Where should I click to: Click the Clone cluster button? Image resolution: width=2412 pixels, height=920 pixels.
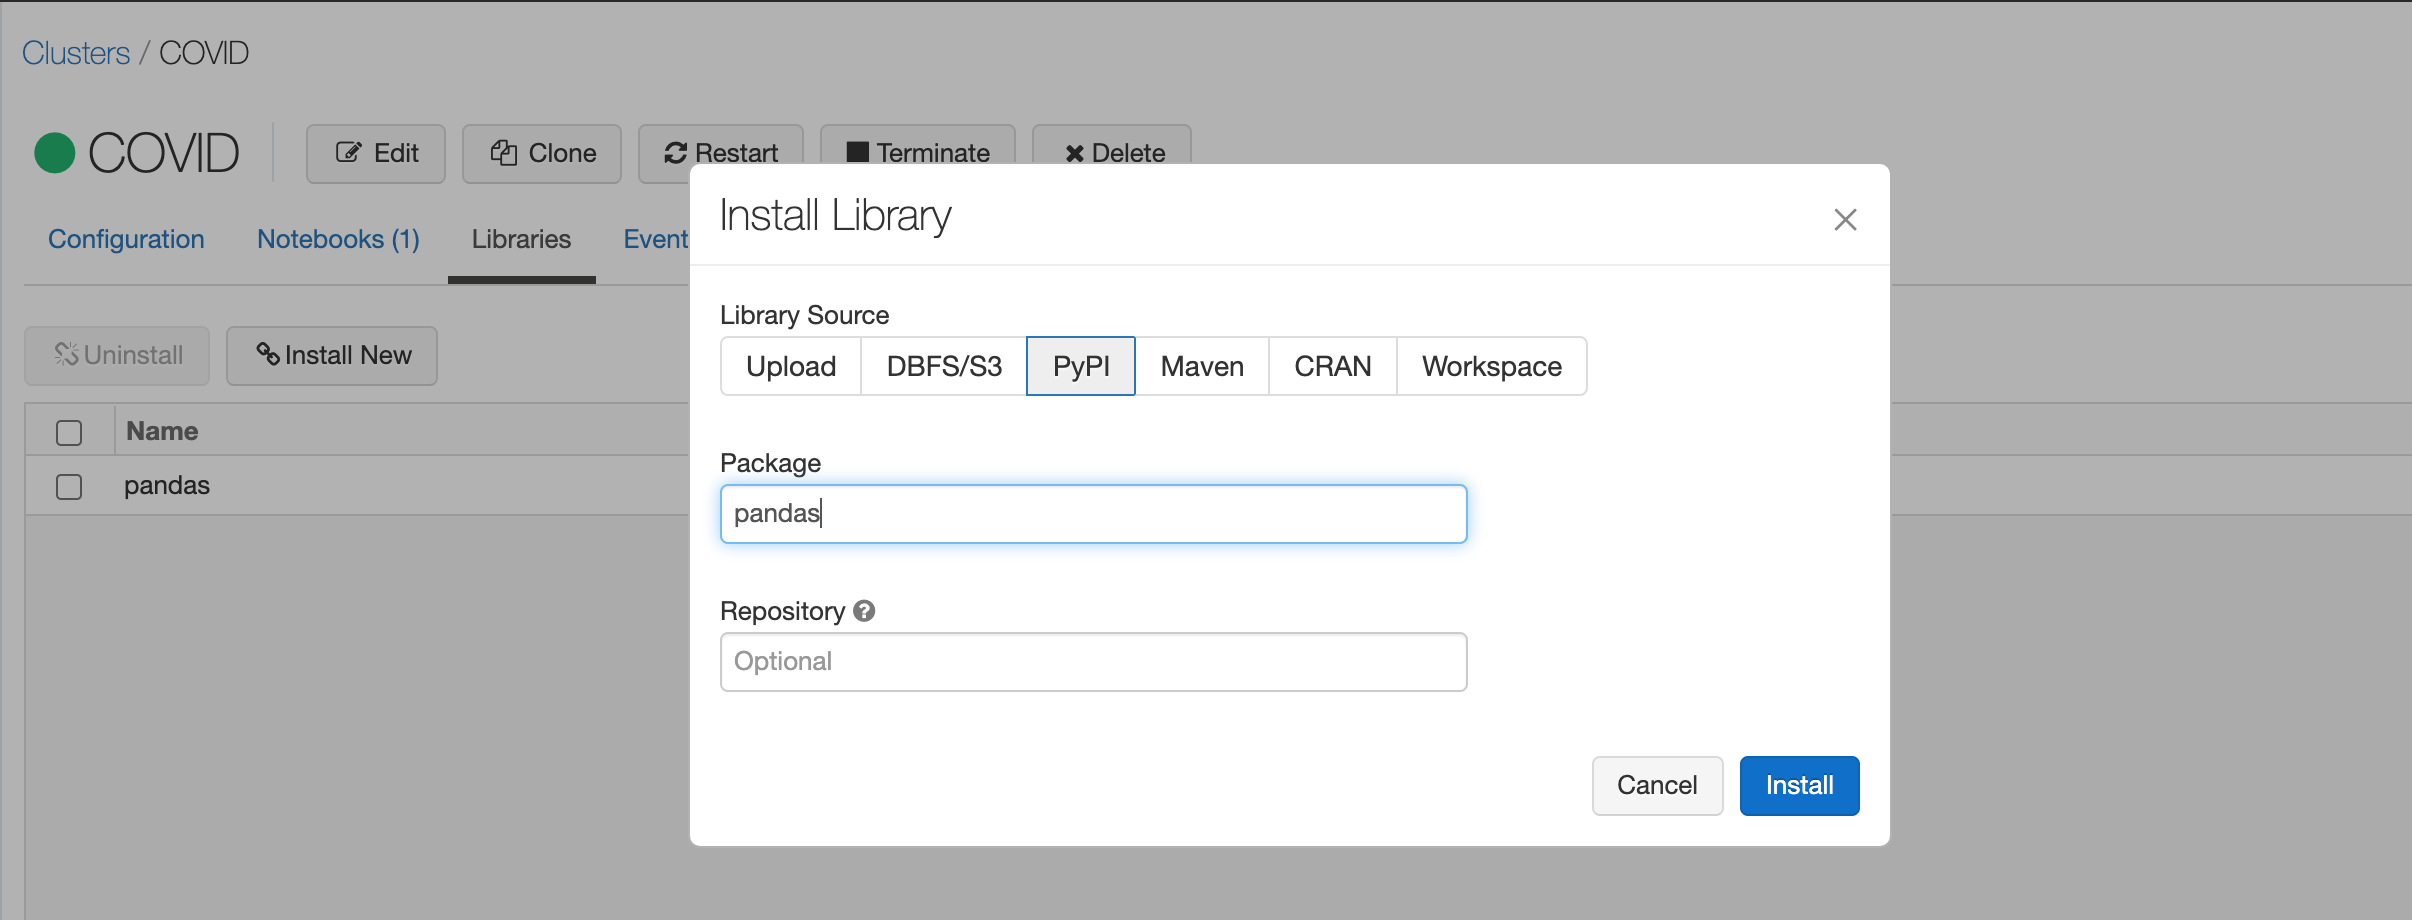click(x=542, y=154)
